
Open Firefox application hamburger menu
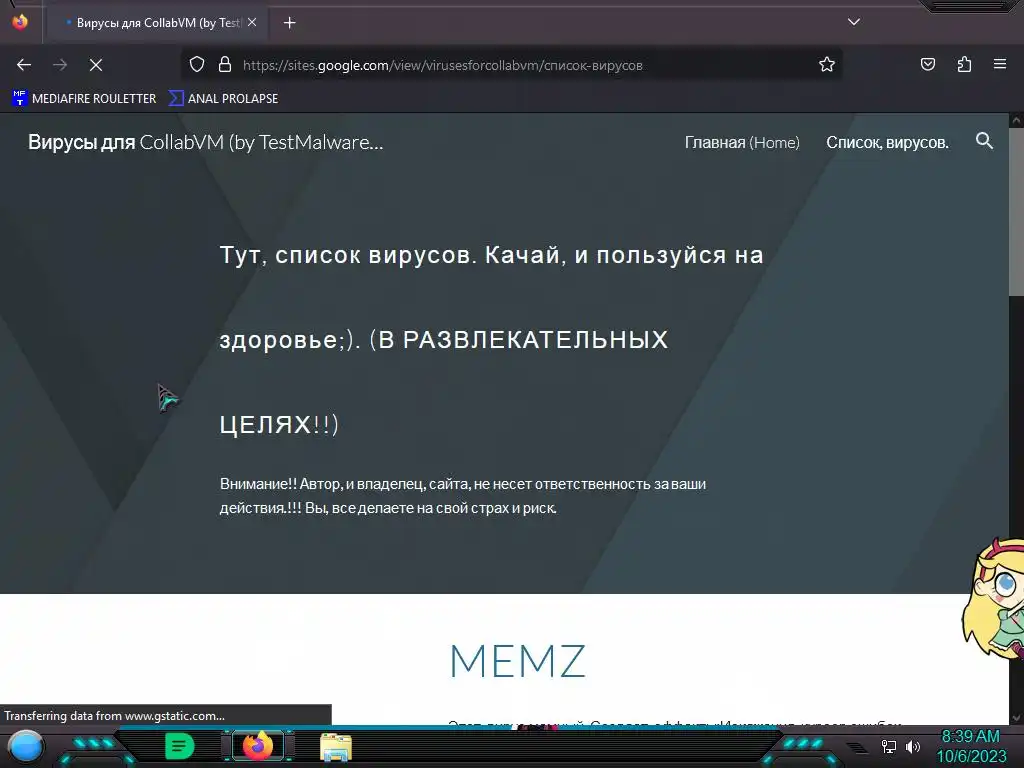(1000, 65)
